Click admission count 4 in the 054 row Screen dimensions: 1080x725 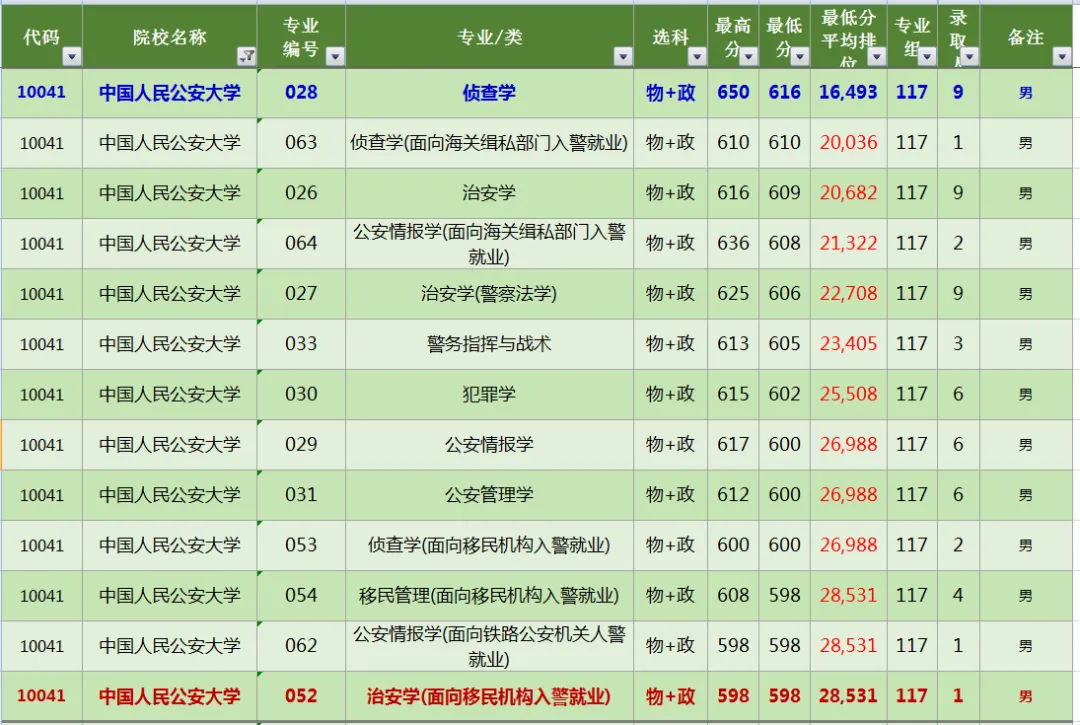click(958, 595)
